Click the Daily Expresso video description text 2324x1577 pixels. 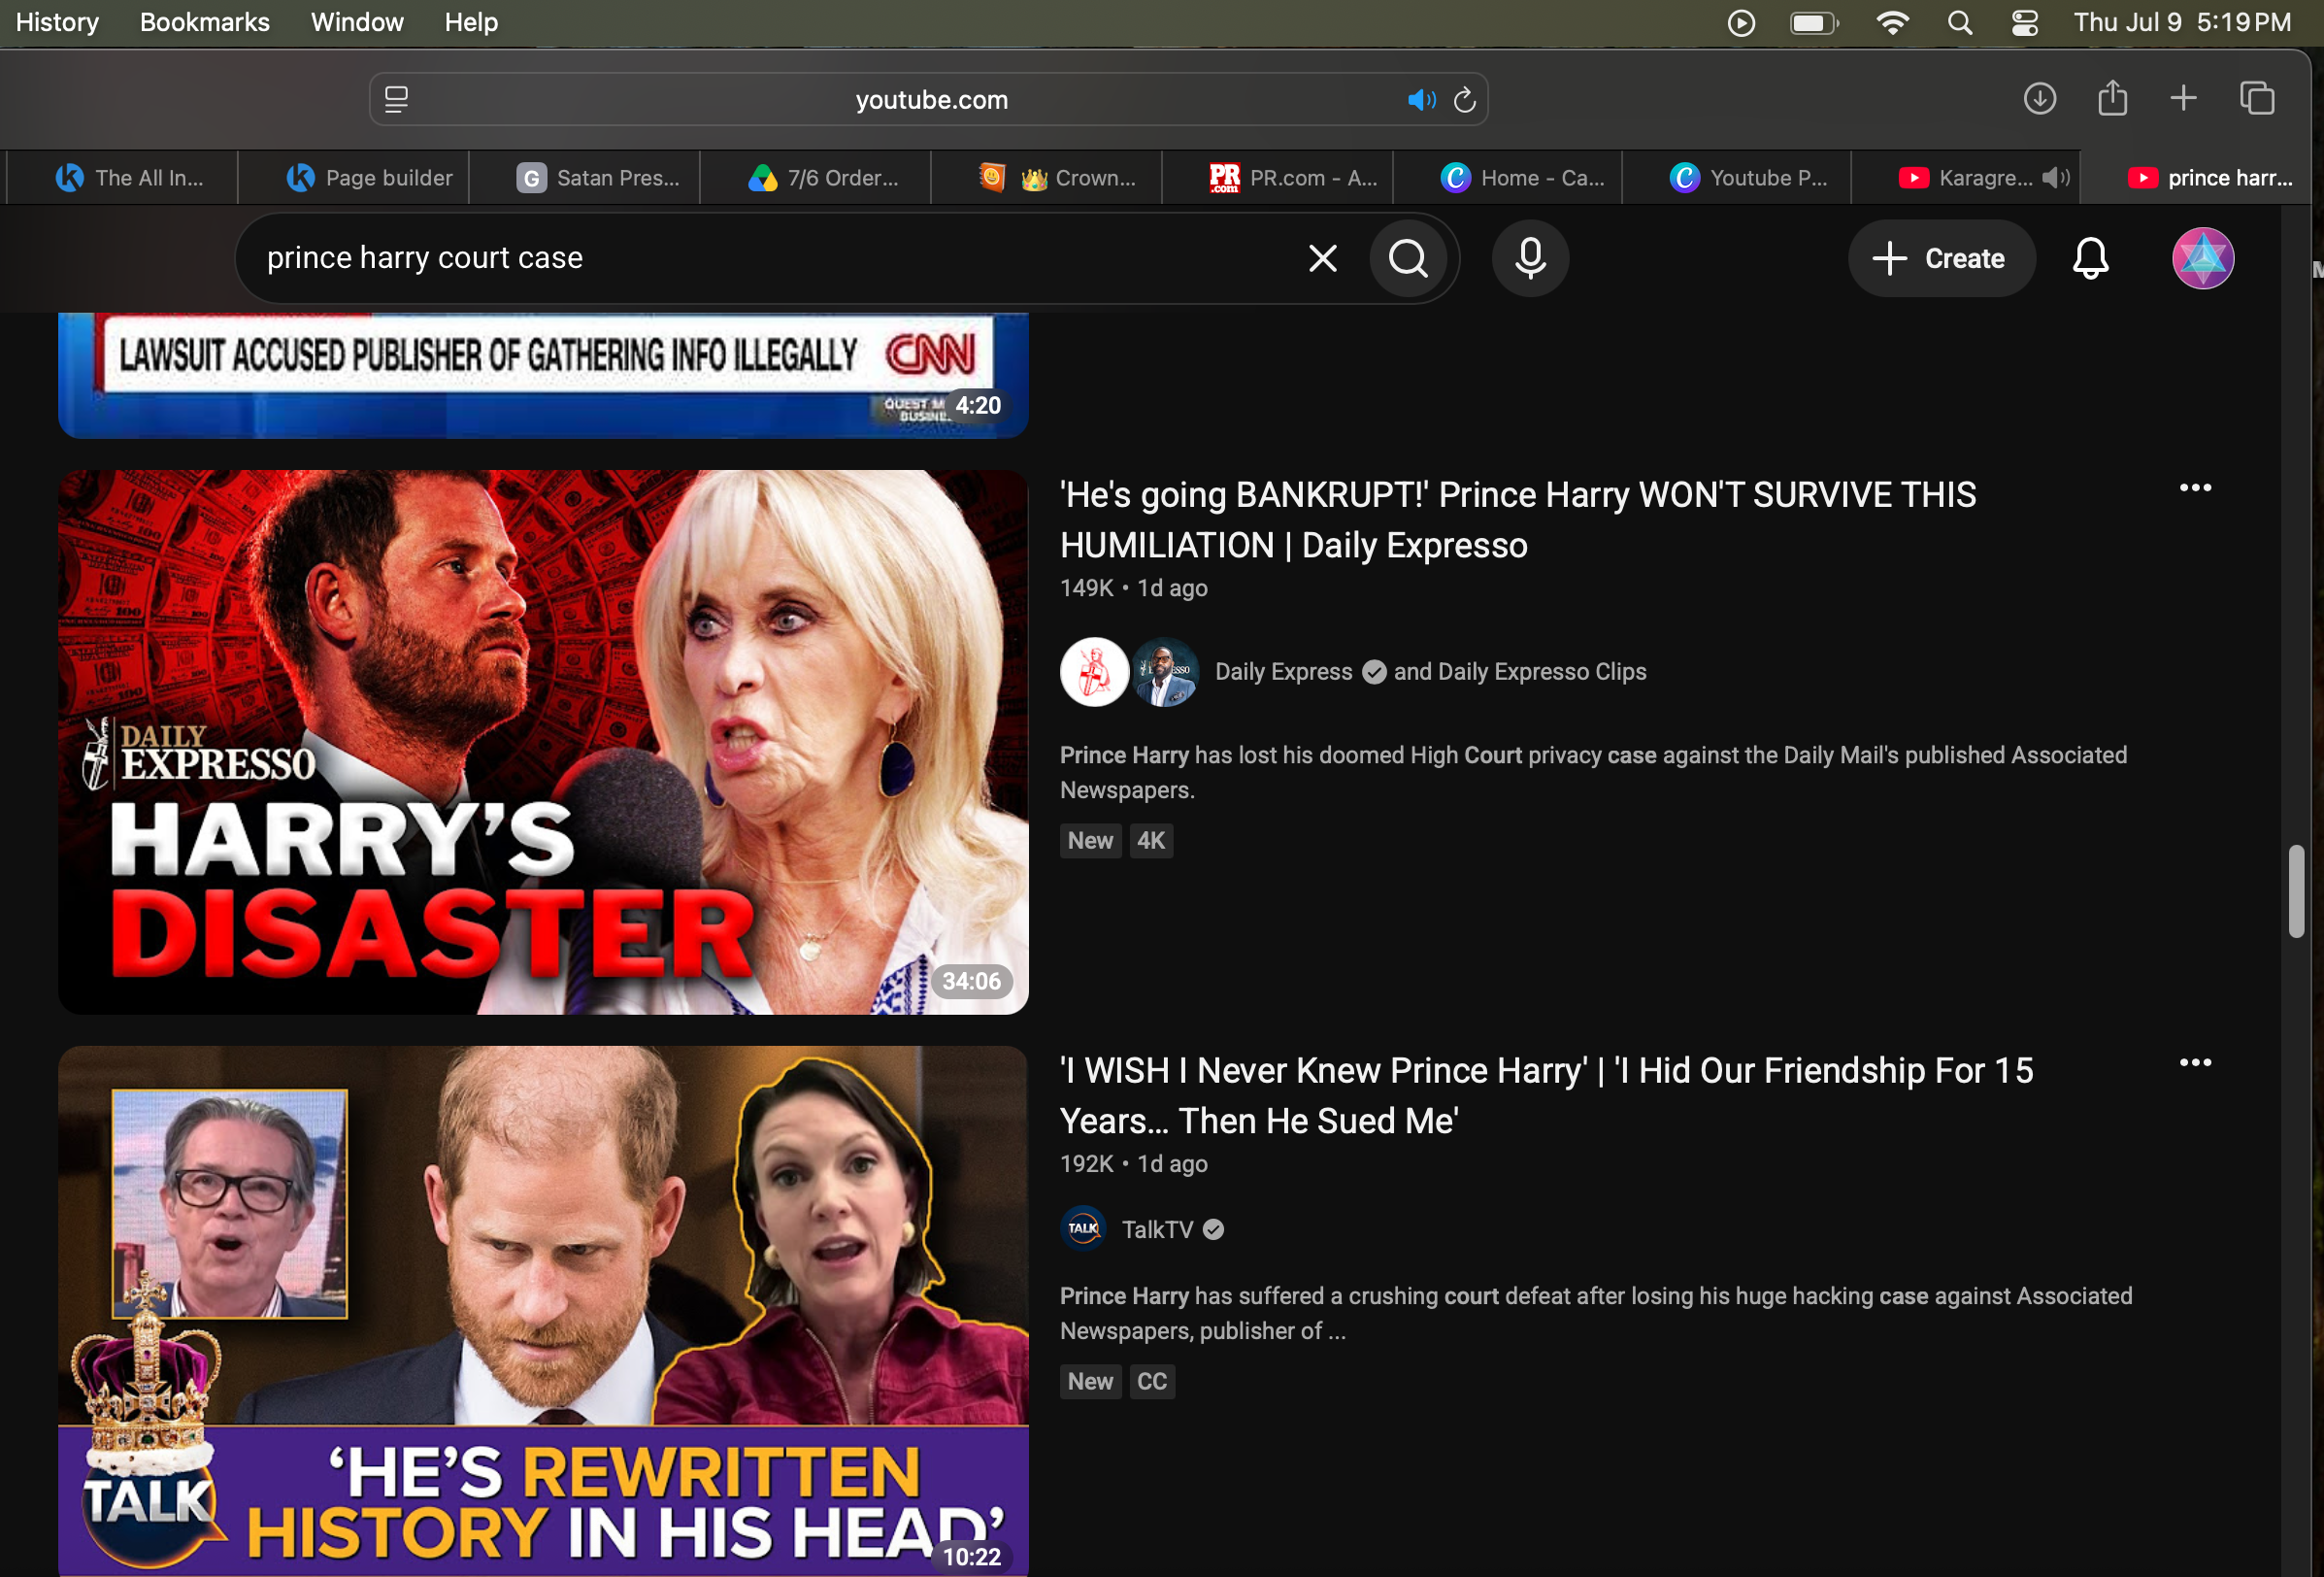(x=1593, y=772)
